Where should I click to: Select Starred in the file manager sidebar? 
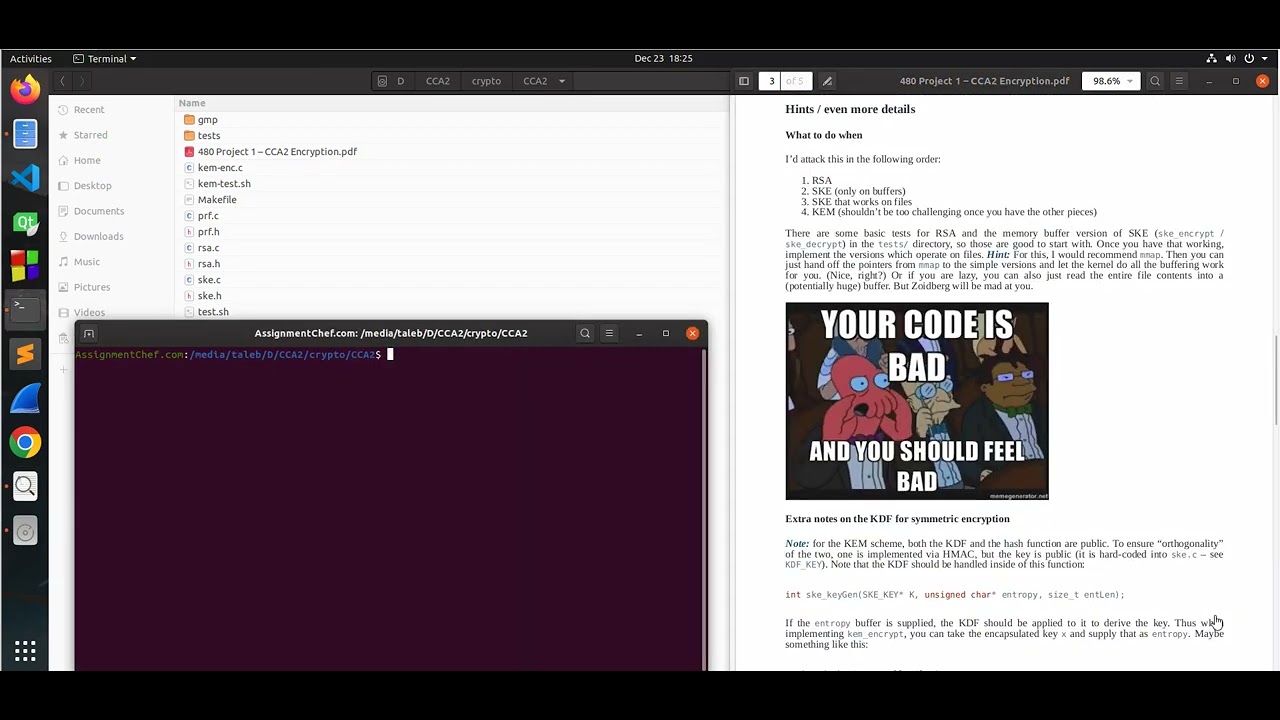90,134
